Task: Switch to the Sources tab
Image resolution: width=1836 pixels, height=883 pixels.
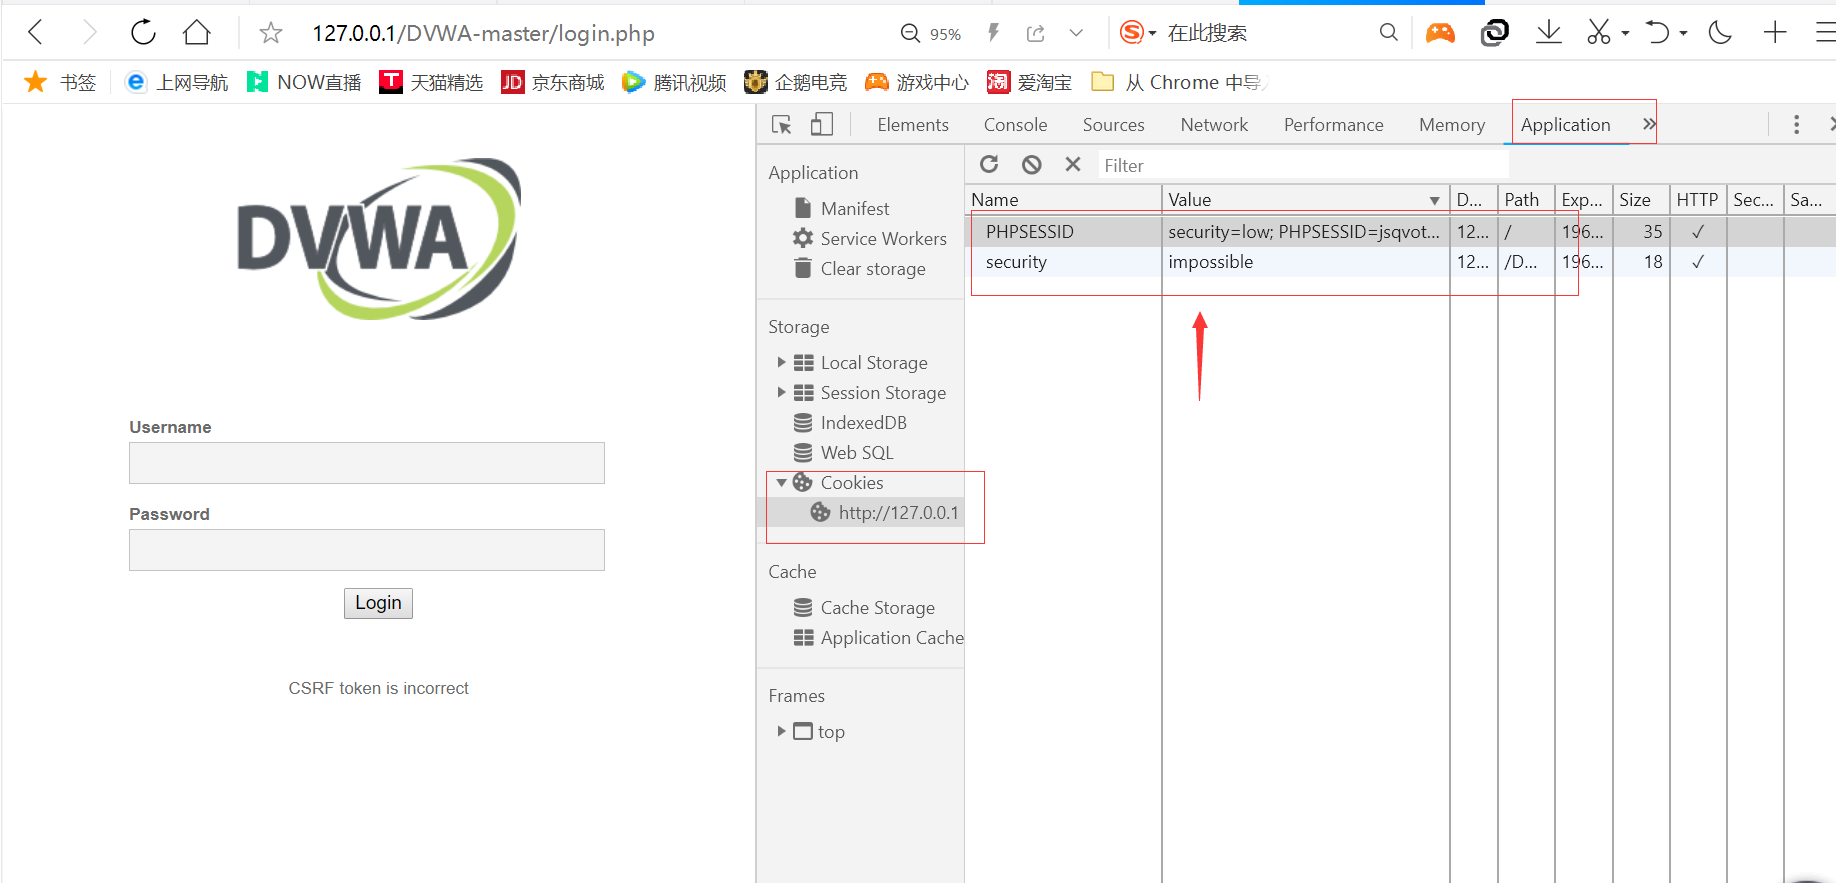Action: pyautogui.click(x=1113, y=125)
